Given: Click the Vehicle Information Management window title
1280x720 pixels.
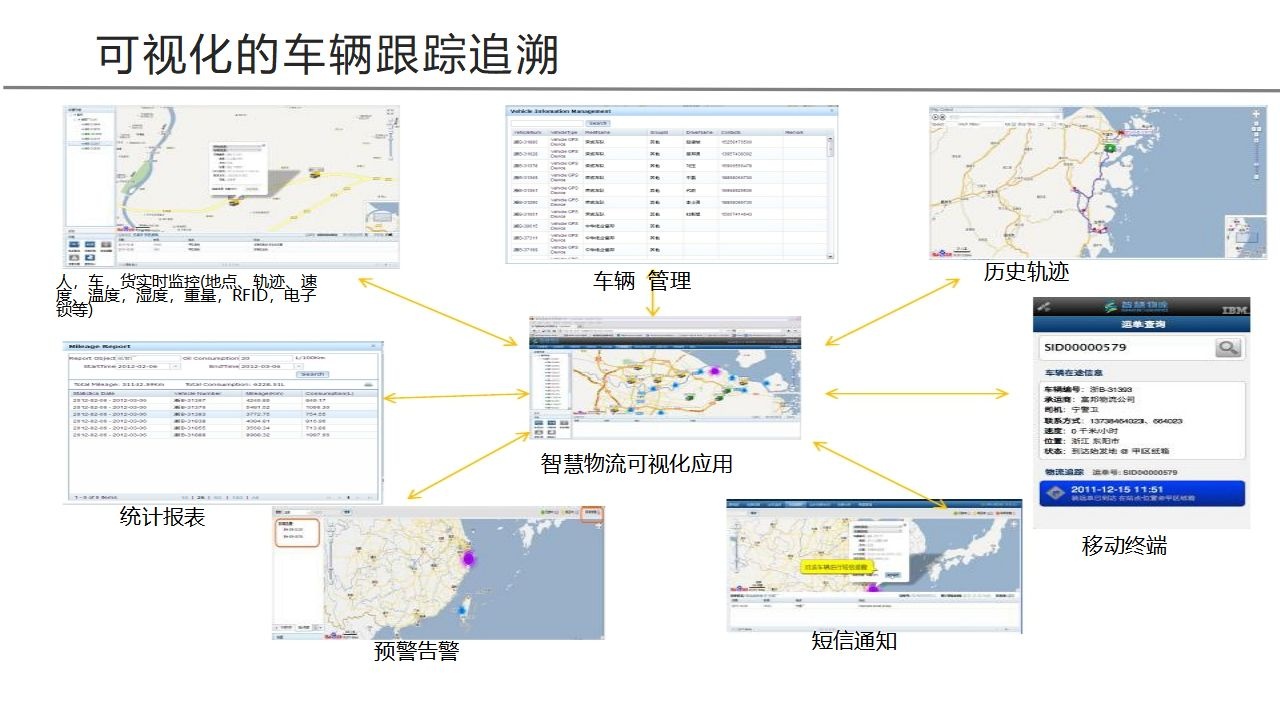Looking at the screenshot, I should [560, 111].
